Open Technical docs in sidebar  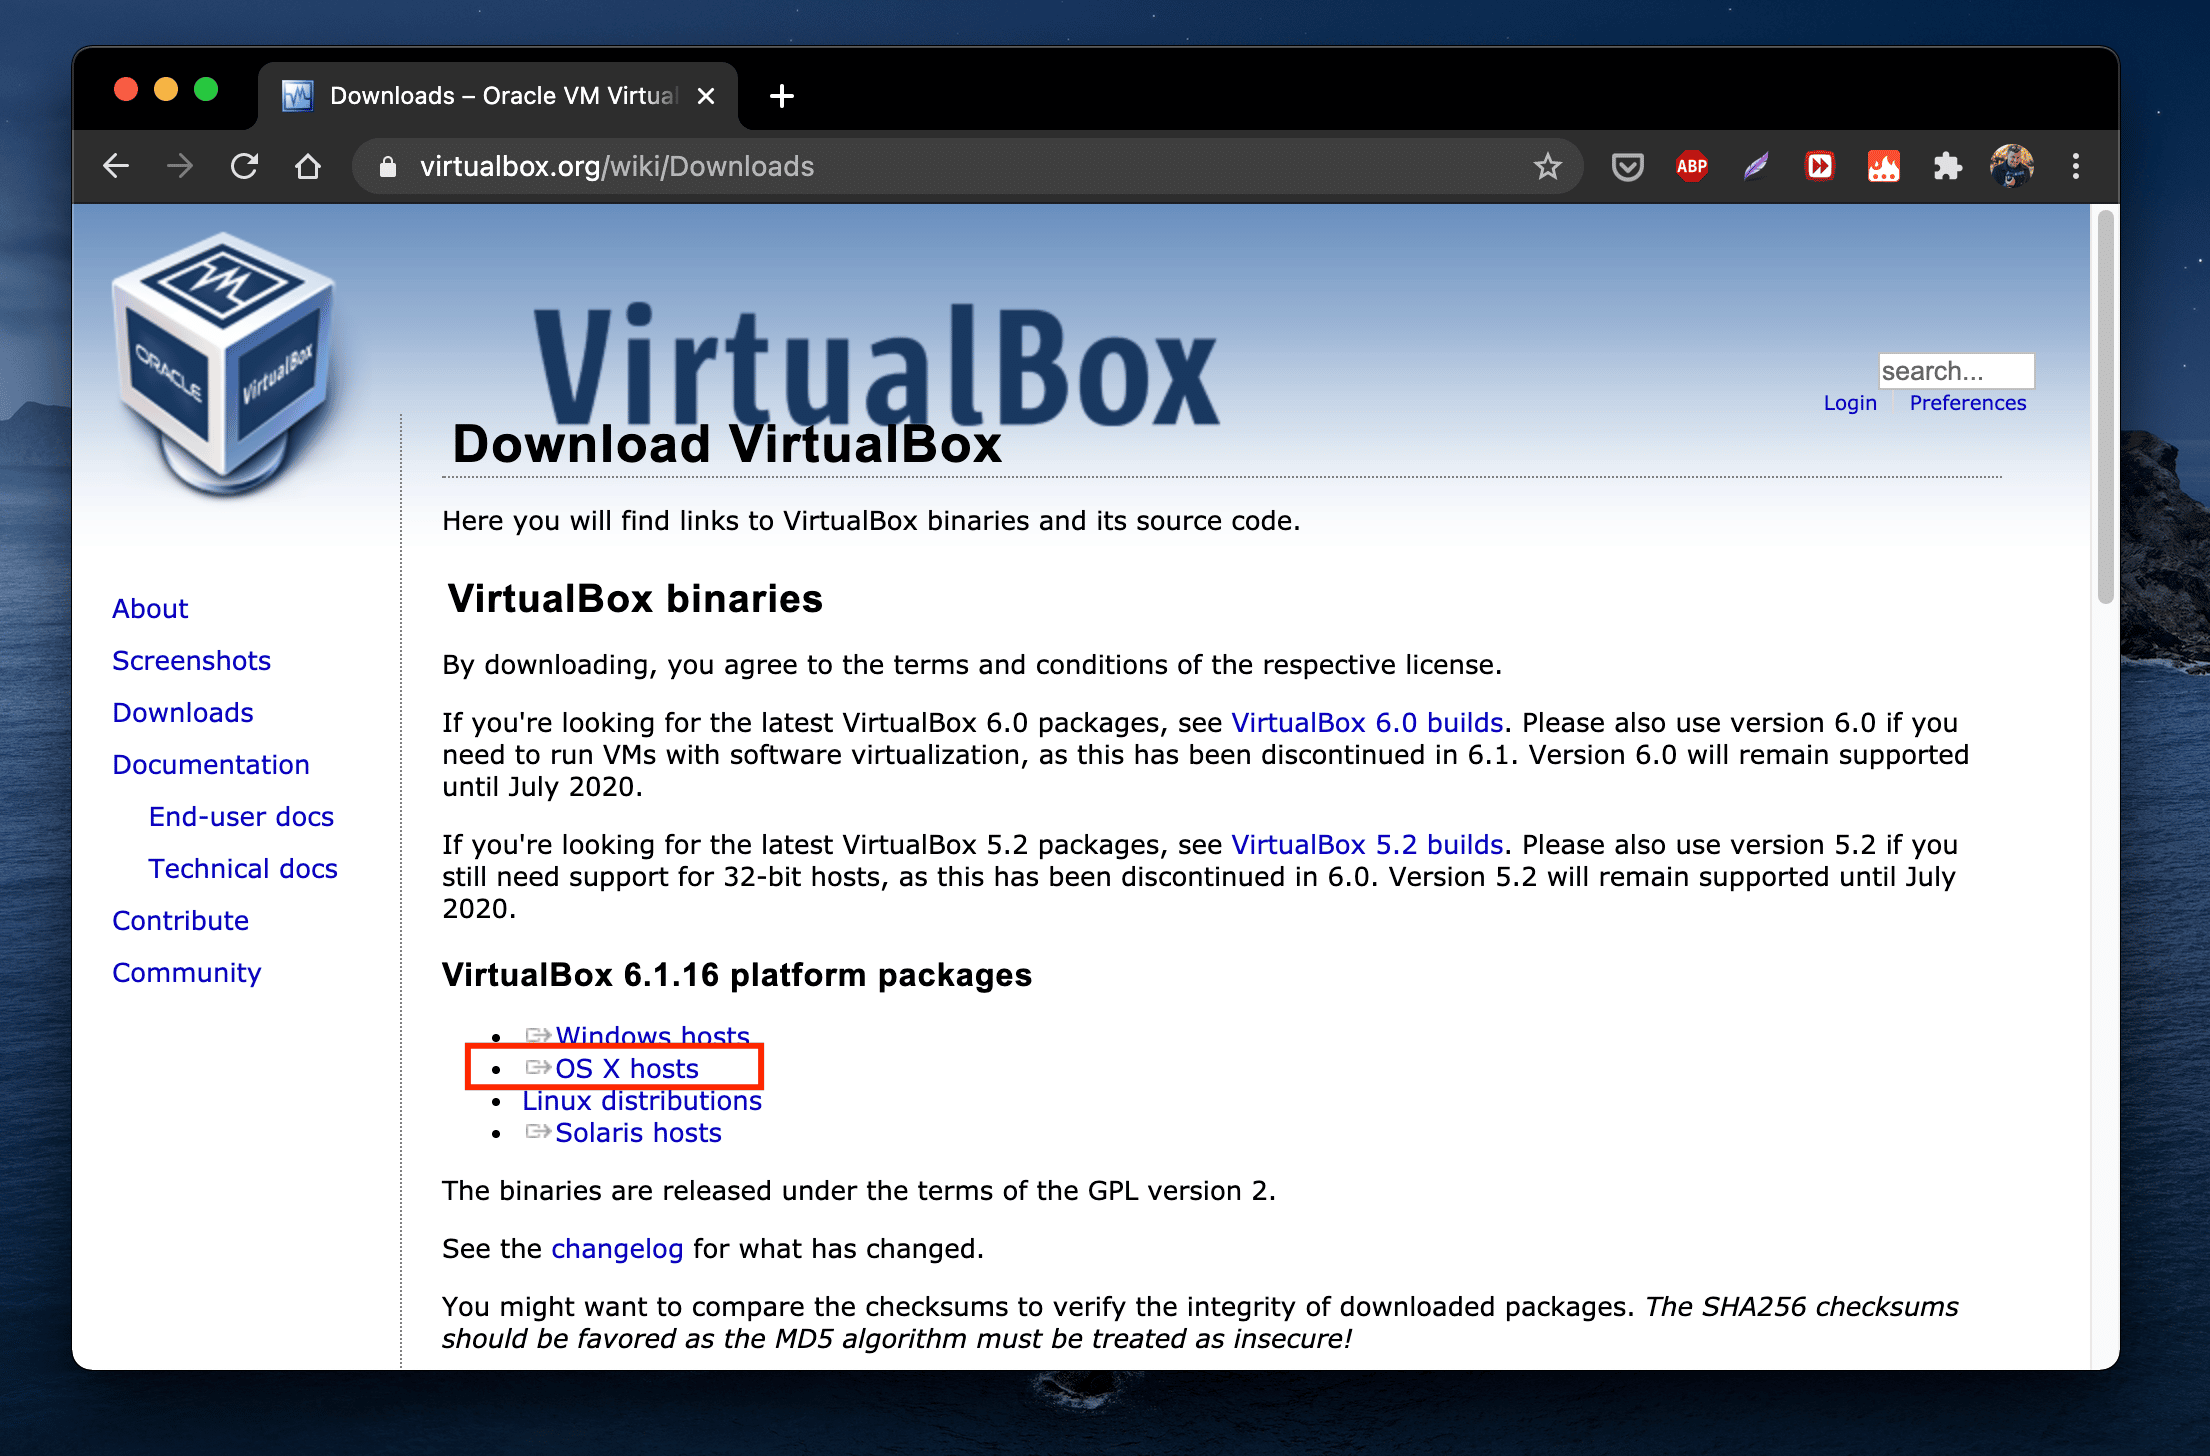coord(243,868)
